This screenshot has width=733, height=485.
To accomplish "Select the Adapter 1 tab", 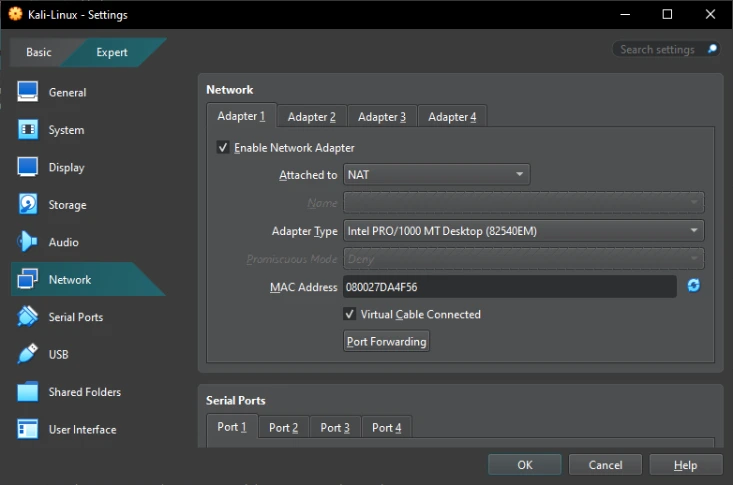I will coord(241,116).
